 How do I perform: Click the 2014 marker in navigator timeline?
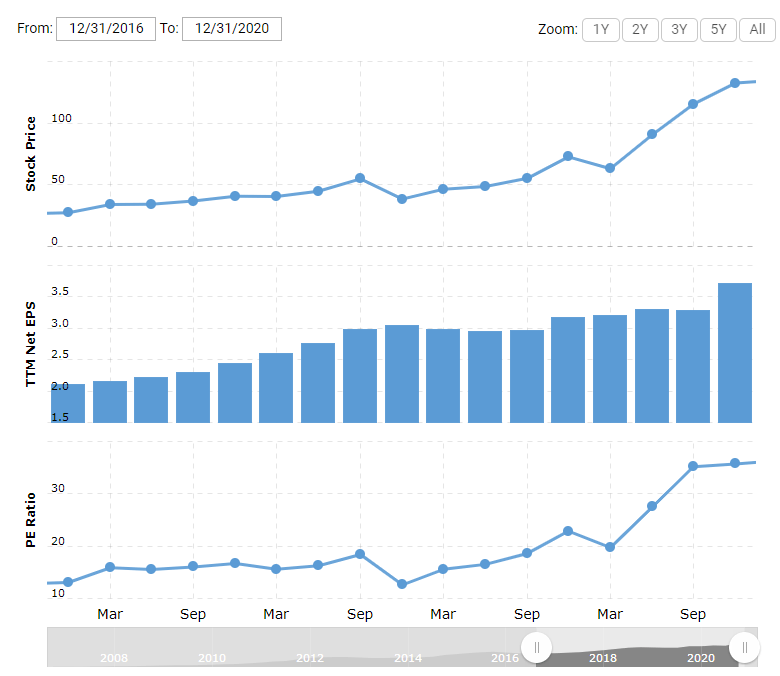pyautogui.click(x=408, y=657)
